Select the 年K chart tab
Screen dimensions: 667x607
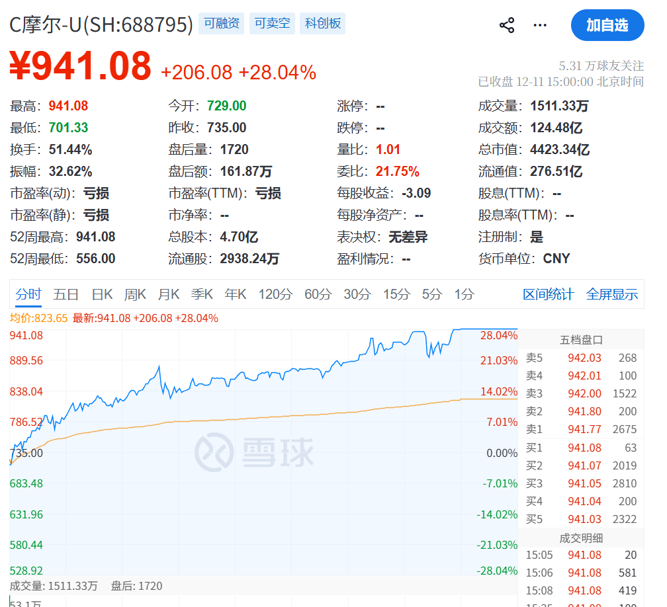235,294
